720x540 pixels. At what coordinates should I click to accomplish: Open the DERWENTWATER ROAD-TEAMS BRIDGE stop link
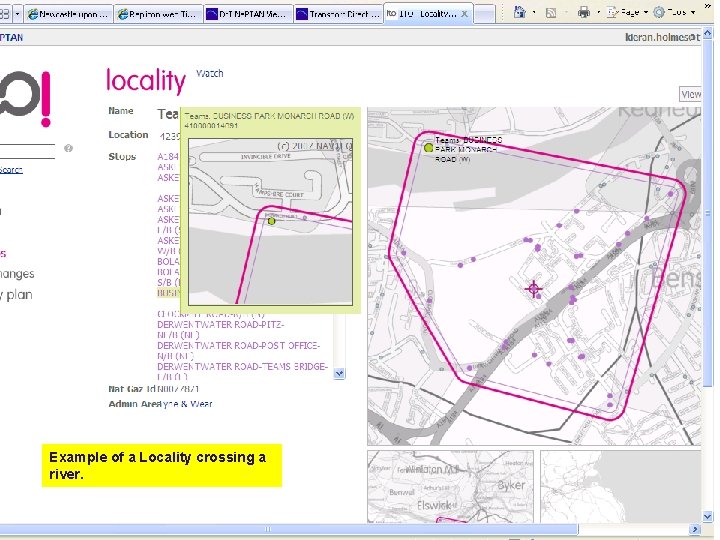click(242, 371)
